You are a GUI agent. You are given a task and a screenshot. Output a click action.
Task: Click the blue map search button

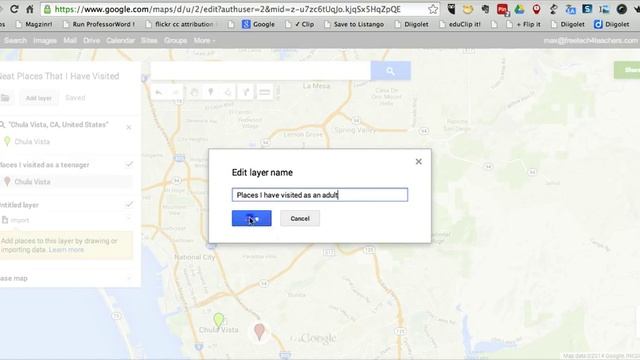click(x=391, y=71)
